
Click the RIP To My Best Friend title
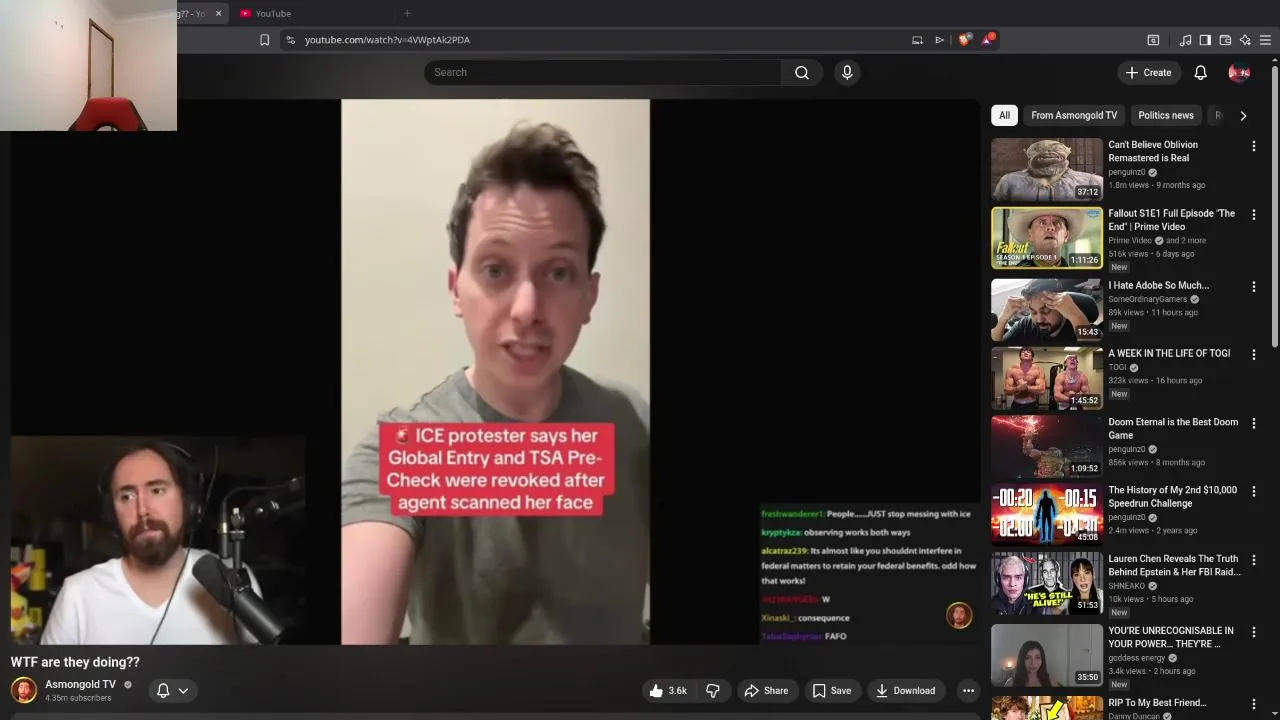tap(1157, 703)
